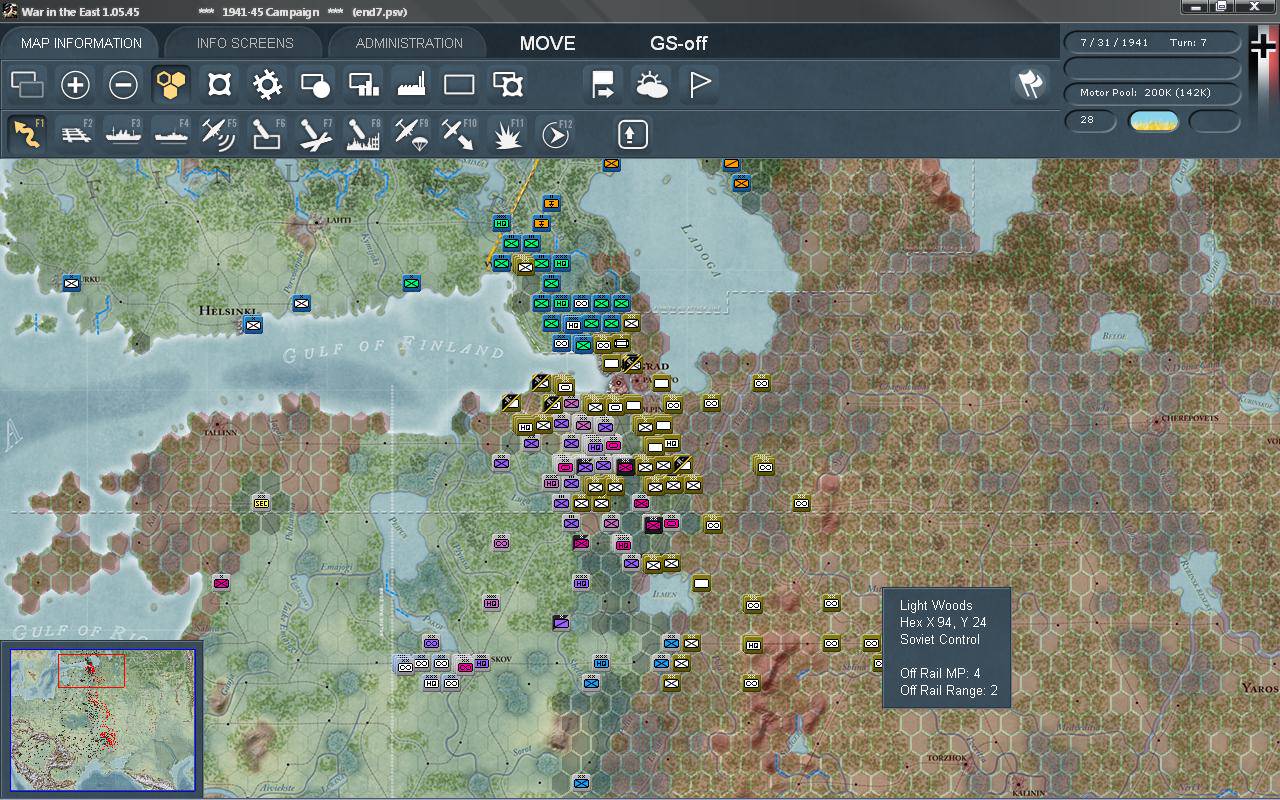1280x800 pixels.
Task: Click the crossed white flags icon
Action: pos(1029,85)
